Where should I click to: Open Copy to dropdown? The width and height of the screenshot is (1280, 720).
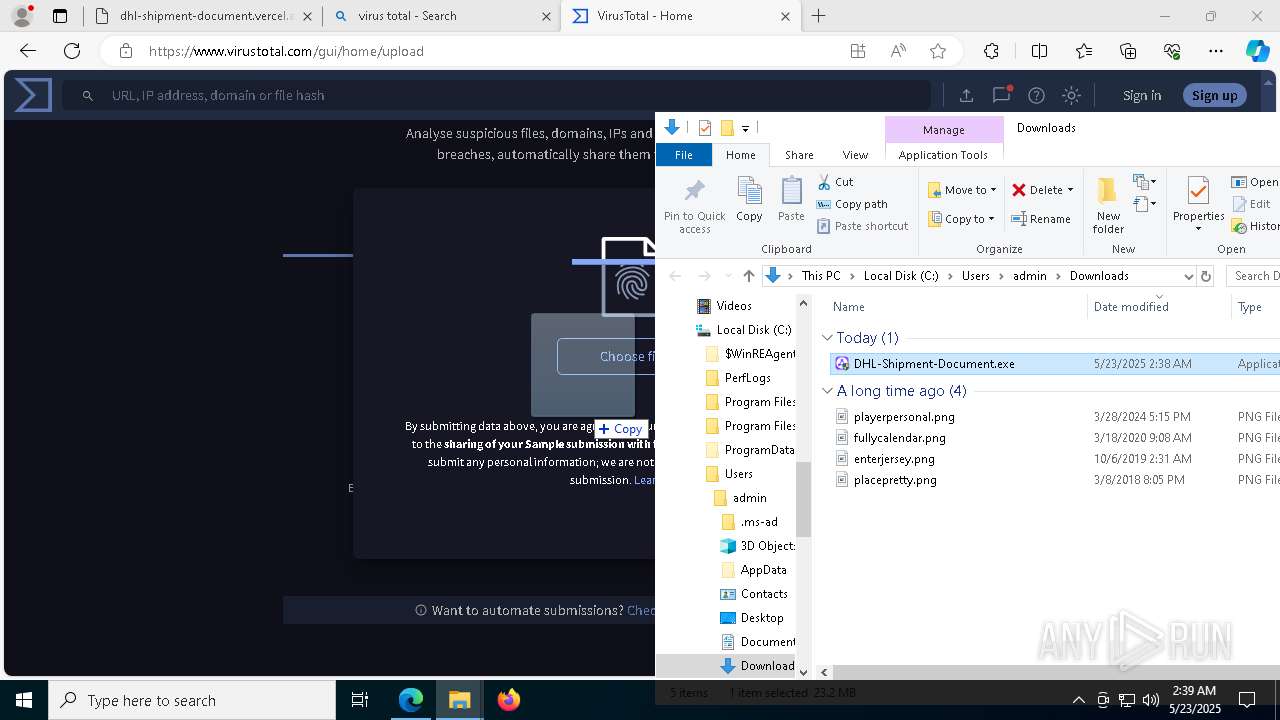(x=961, y=219)
